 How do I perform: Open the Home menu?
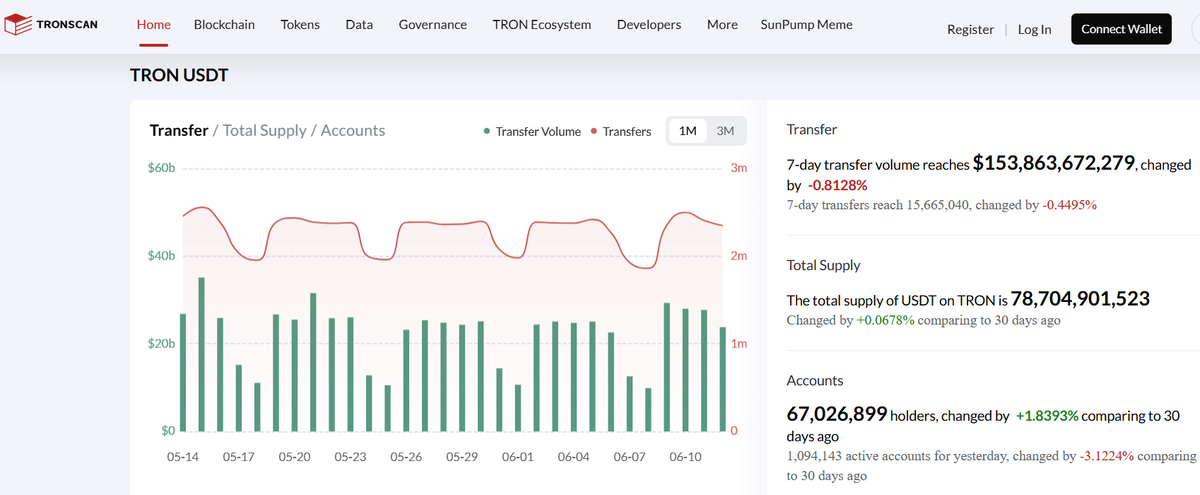click(x=153, y=24)
